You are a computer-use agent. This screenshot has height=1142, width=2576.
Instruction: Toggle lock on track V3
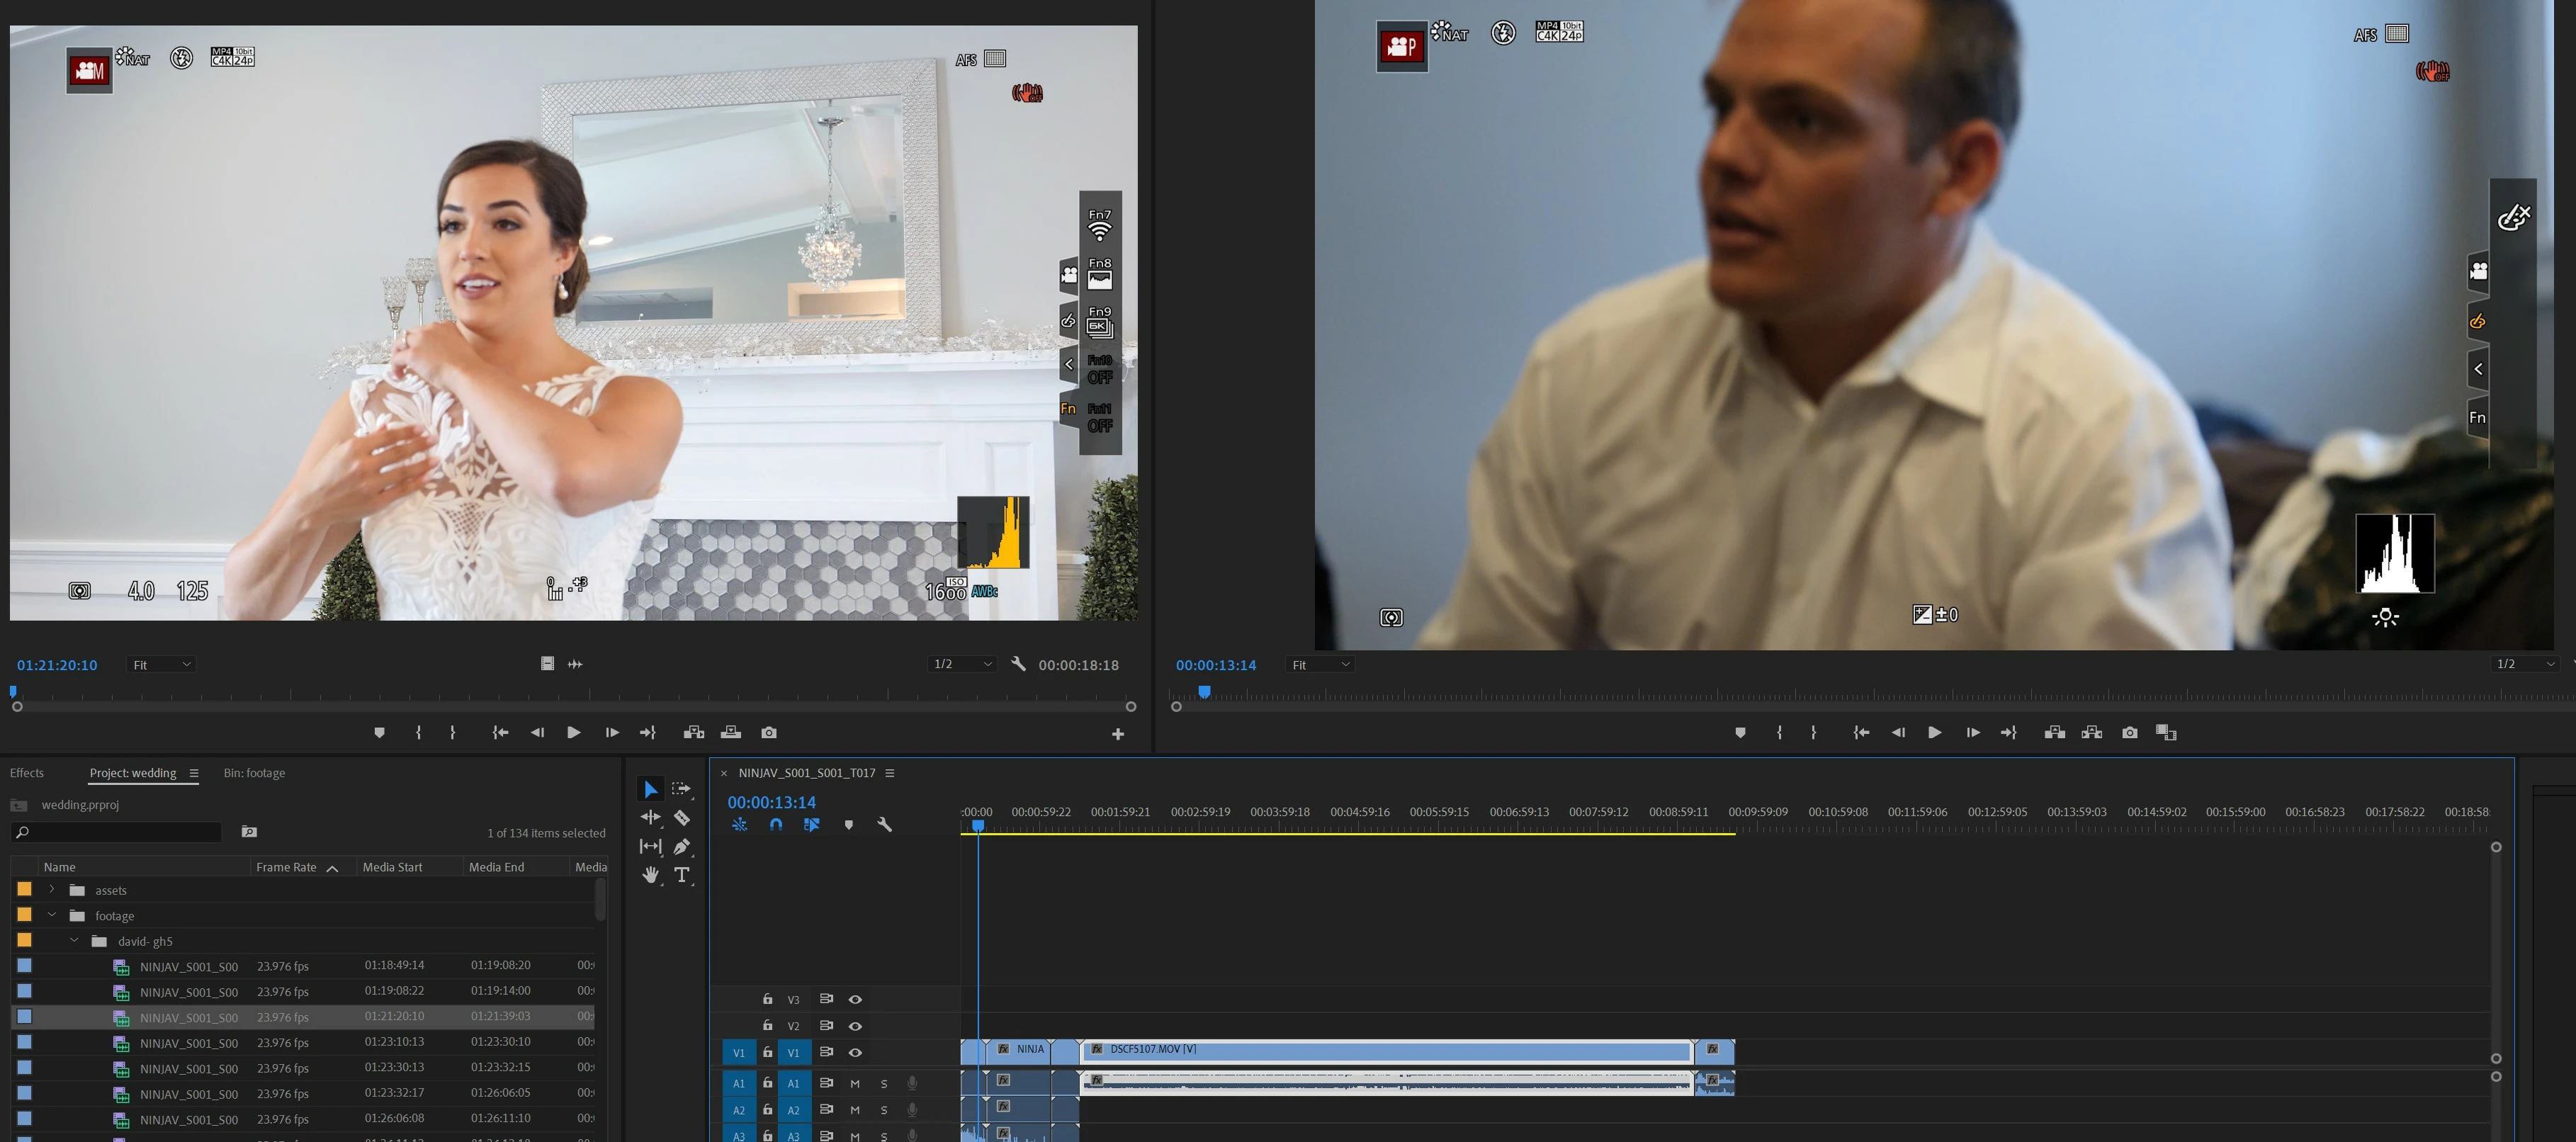coord(767,999)
